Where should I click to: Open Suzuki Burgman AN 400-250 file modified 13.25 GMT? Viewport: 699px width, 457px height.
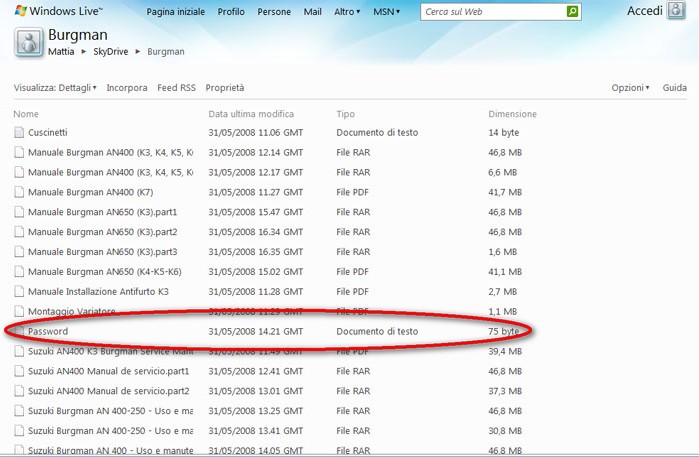tap(111, 411)
